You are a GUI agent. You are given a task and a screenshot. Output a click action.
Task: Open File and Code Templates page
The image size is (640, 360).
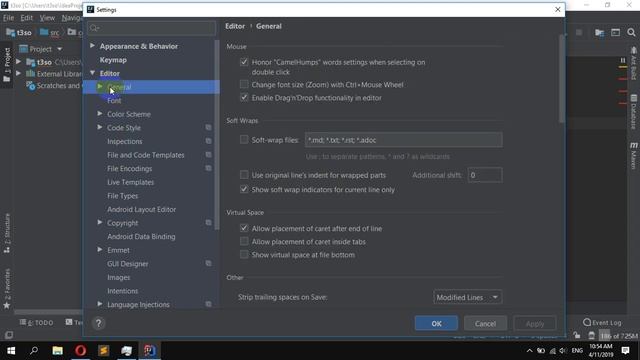coord(146,155)
